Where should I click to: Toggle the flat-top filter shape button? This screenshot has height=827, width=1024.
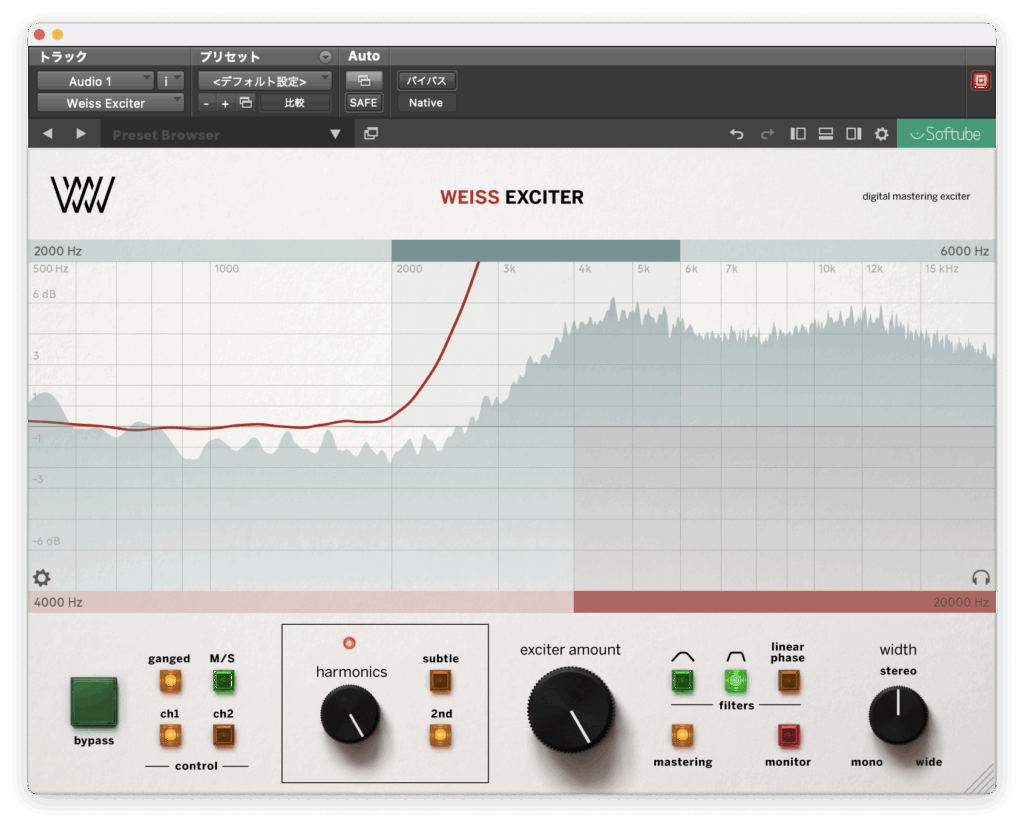point(736,681)
